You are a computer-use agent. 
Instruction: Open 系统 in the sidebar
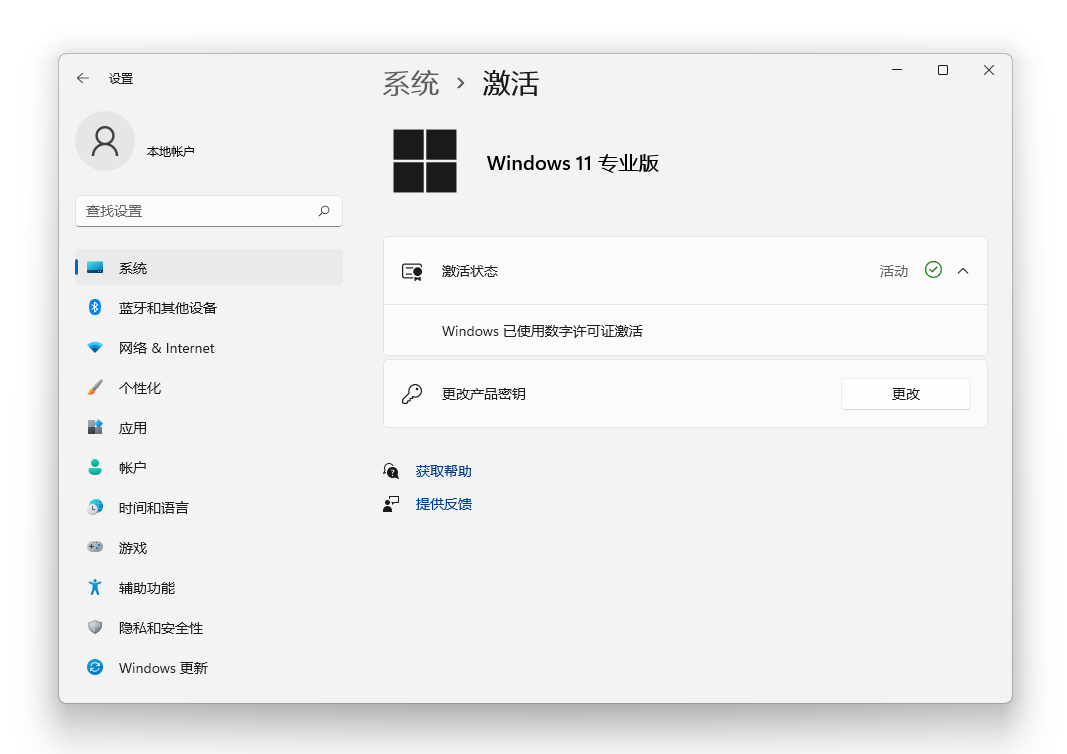[x=209, y=267]
